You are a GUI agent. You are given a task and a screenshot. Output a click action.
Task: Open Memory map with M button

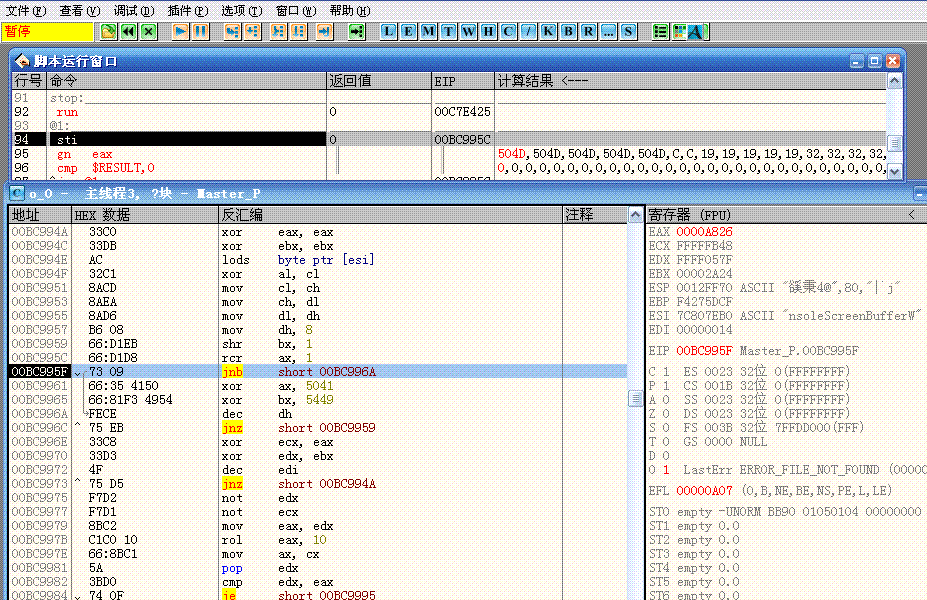429,31
